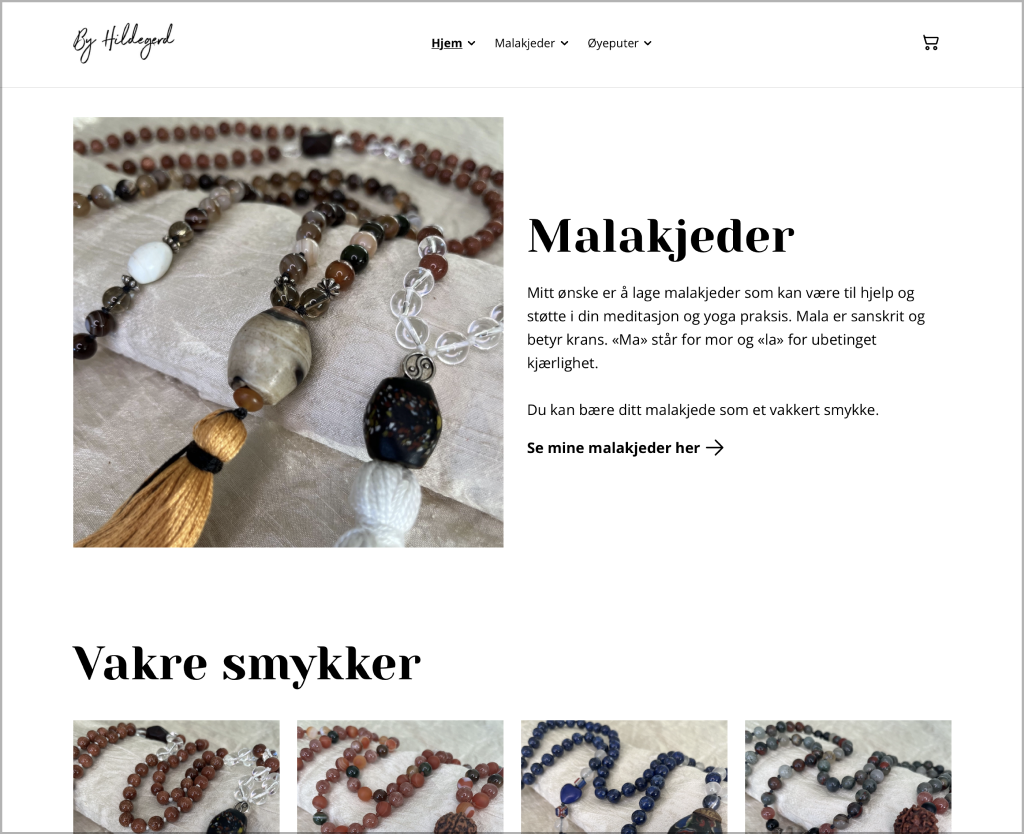Click the Du kan bære ditt malakjede sentence
Screen dimensions: 1024x834
tap(703, 410)
